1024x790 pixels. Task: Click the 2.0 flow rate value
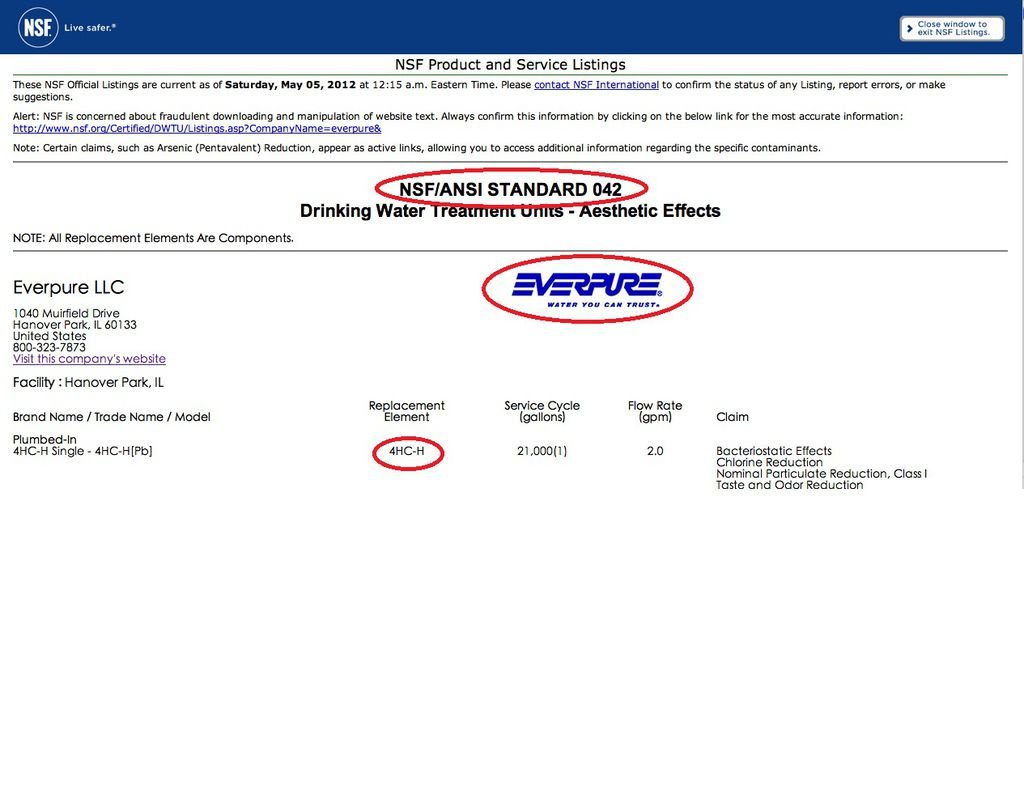coord(655,451)
